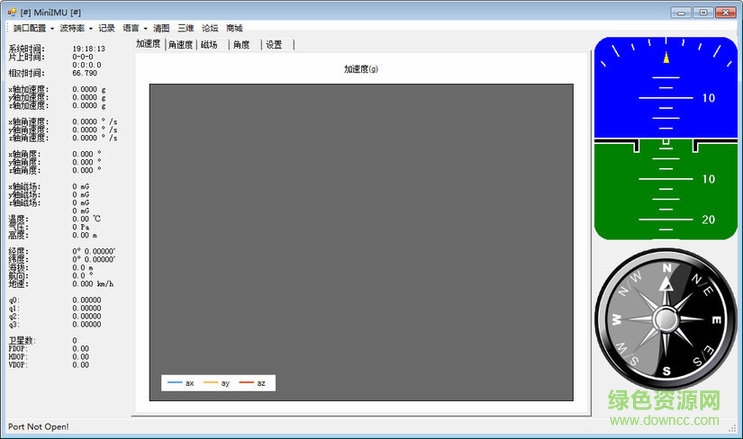Click the relative time value 66.790
743x439 pixels.
point(84,73)
